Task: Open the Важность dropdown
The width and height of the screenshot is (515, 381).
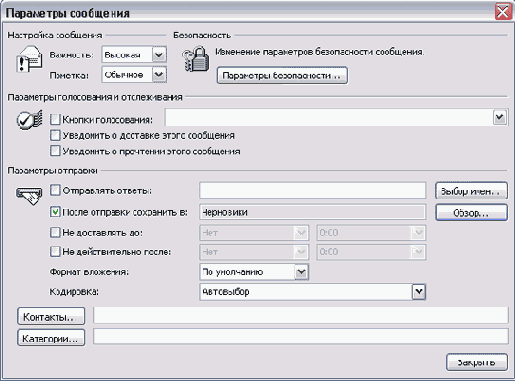Action: (159, 55)
